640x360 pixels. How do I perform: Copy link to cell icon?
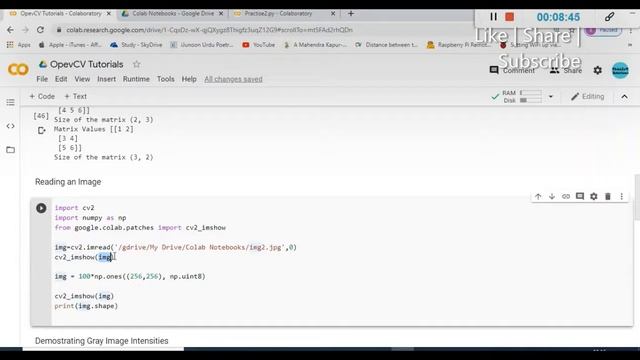(566, 197)
